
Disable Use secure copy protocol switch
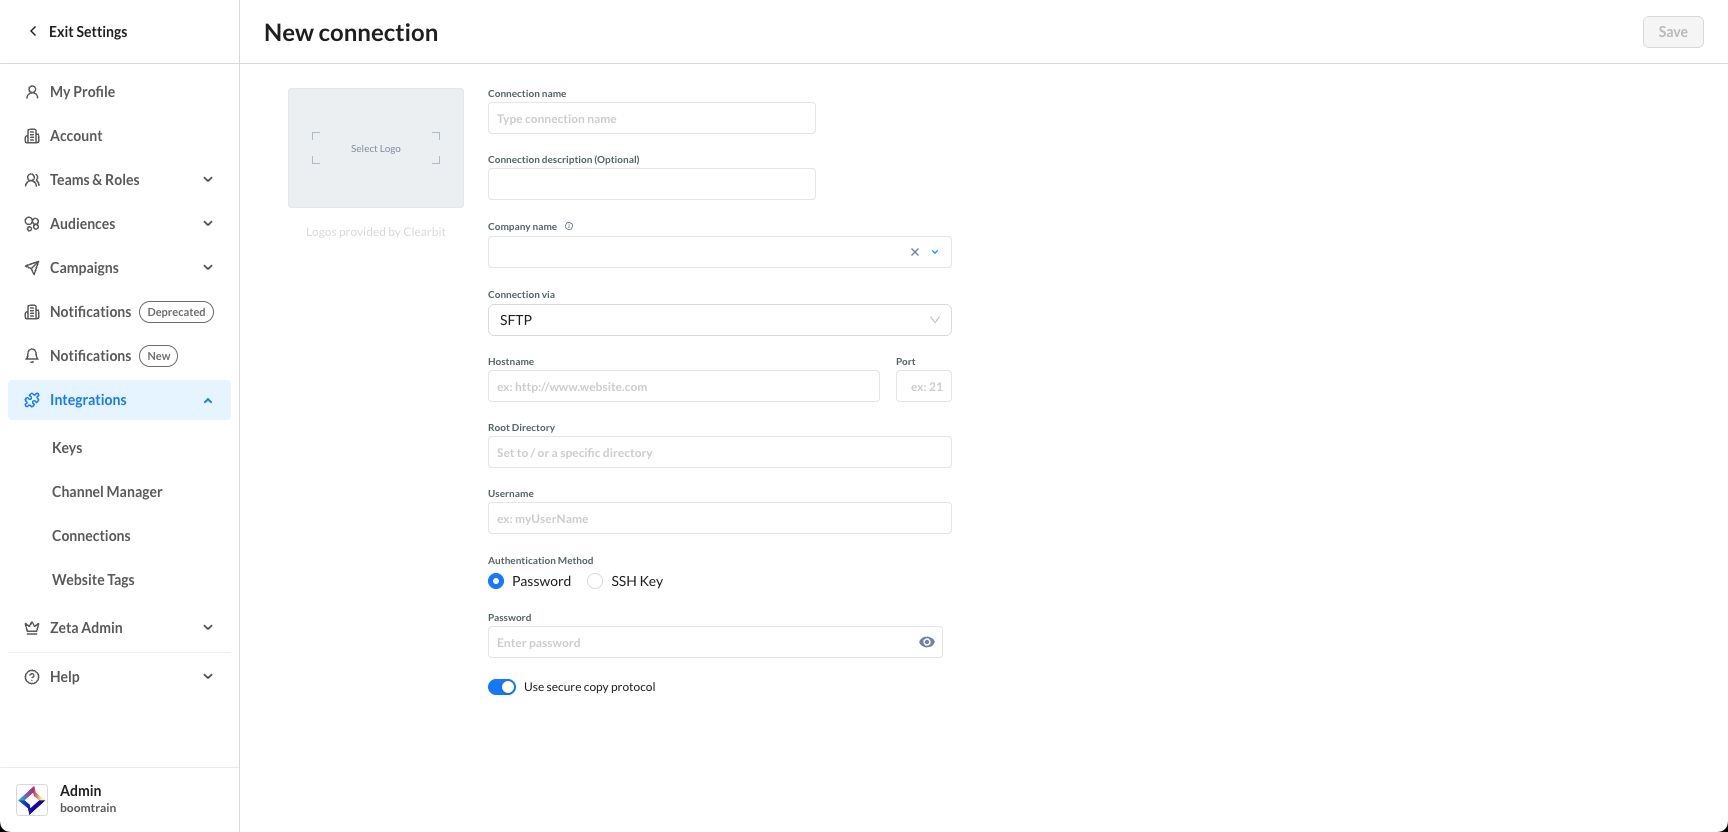pyautogui.click(x=502, y=687)
